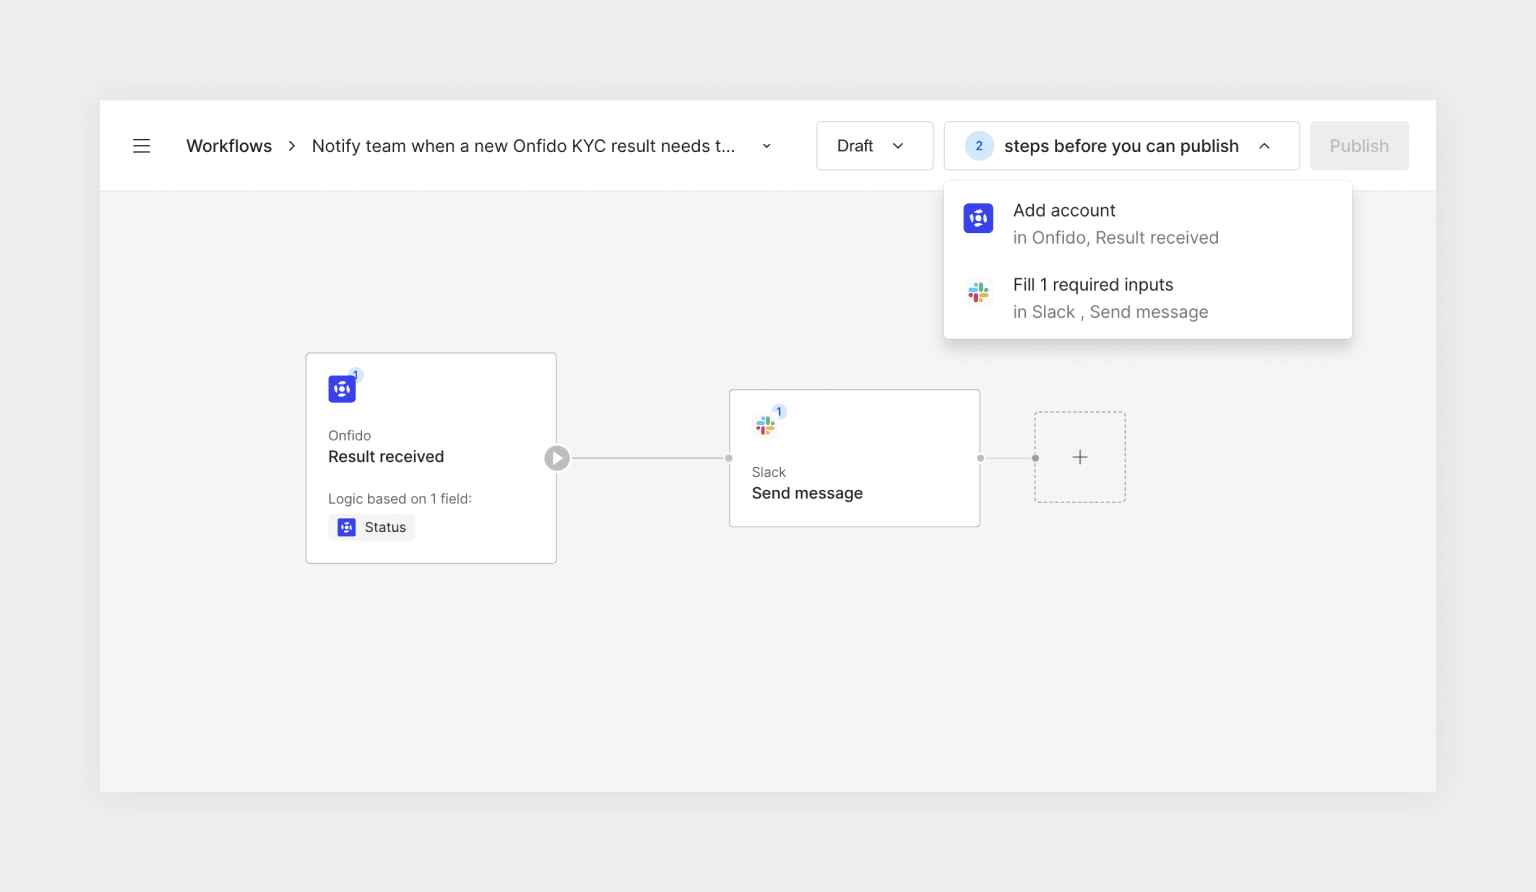
Task: Click the badge on the Slack node icon
Action: tap(779, 411)
